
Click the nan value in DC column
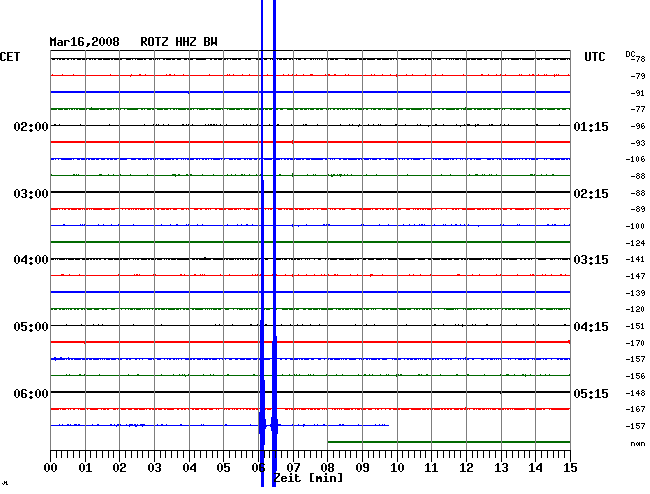coord(638,443)
